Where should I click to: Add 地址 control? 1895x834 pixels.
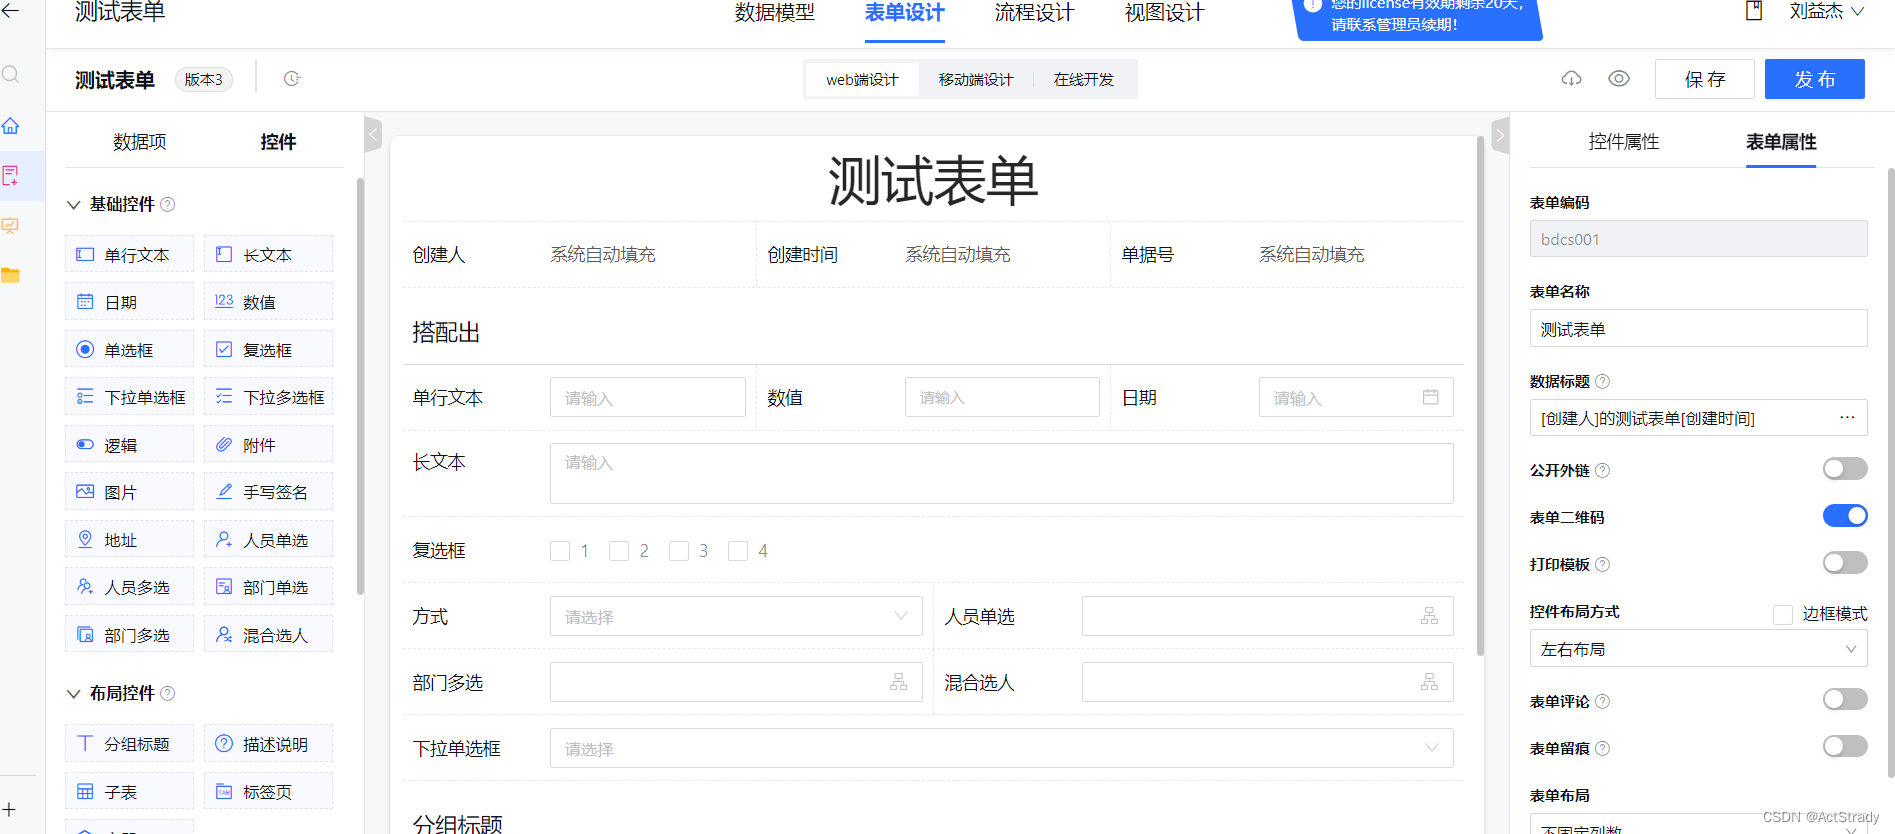tap(129, 540)
